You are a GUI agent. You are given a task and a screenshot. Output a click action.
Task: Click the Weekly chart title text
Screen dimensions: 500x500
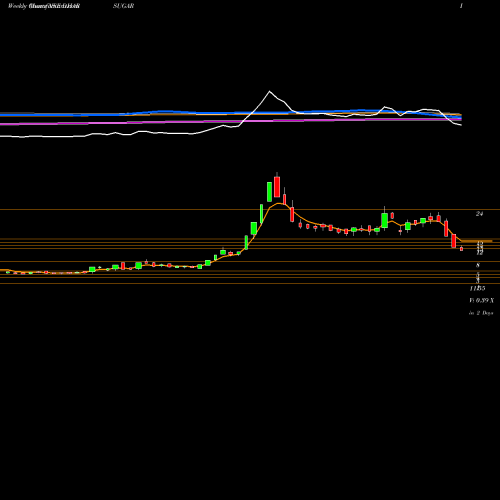[44, 6]
